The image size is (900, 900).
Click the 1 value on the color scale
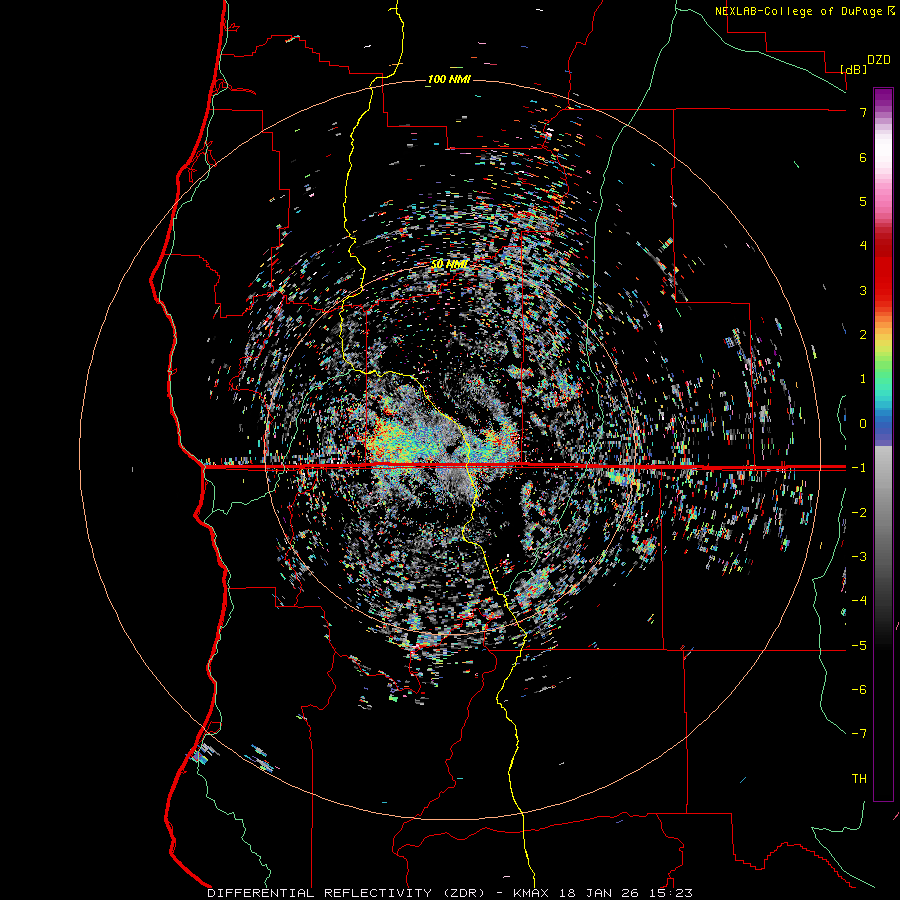[863, 379]
